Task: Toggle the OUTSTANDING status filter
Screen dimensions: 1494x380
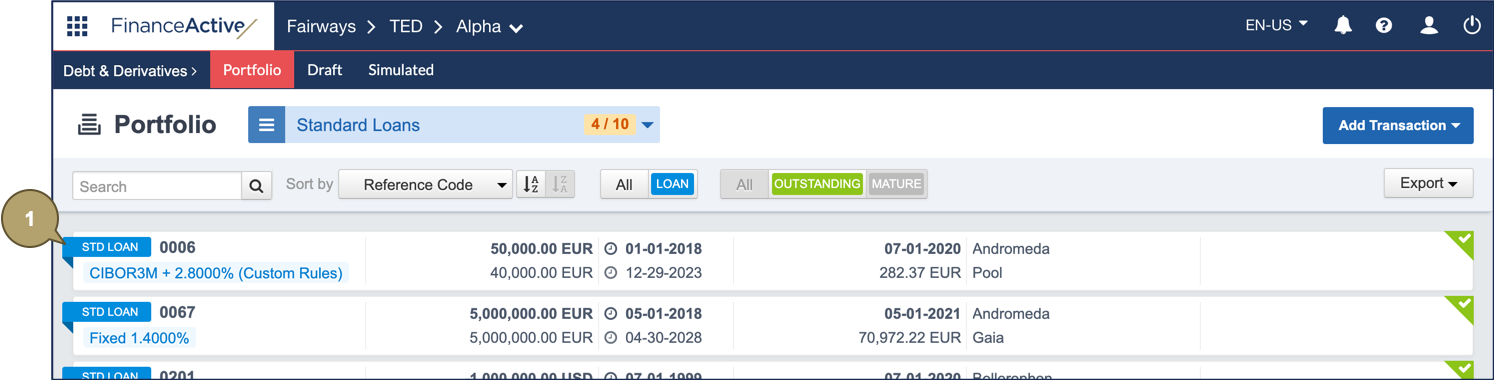Action: [x=817, y=184]
